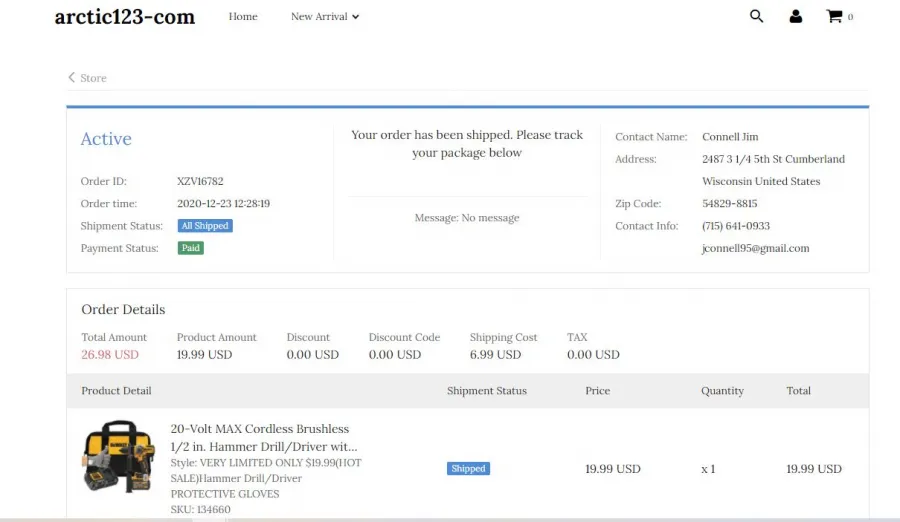This screenshot has width=900, height=522.
Task: Click the arctic123-com site logo
Action: (x=125, y=17)
